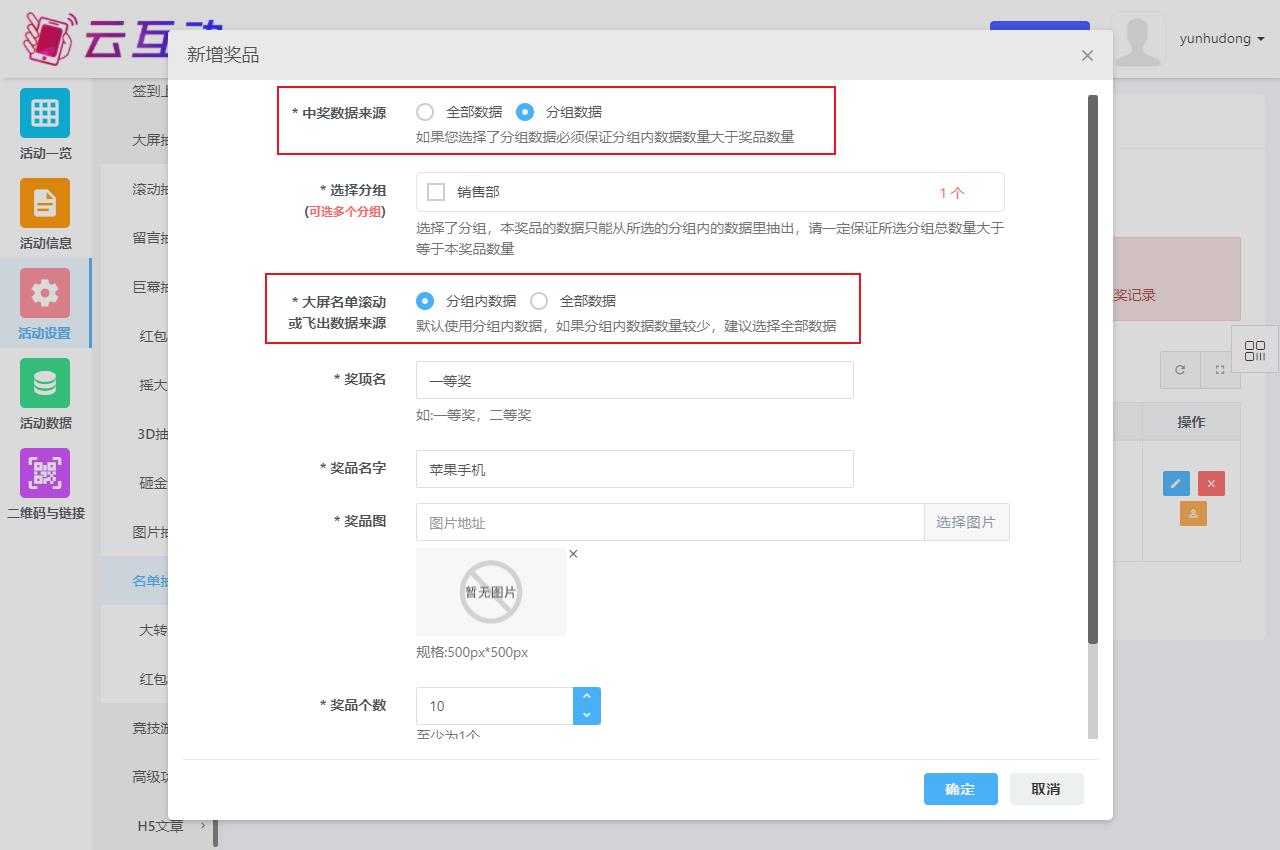The image size is (1280, 850).
Task: Decrease 奖品个数 with the down arrow
Action: [586, 715]
